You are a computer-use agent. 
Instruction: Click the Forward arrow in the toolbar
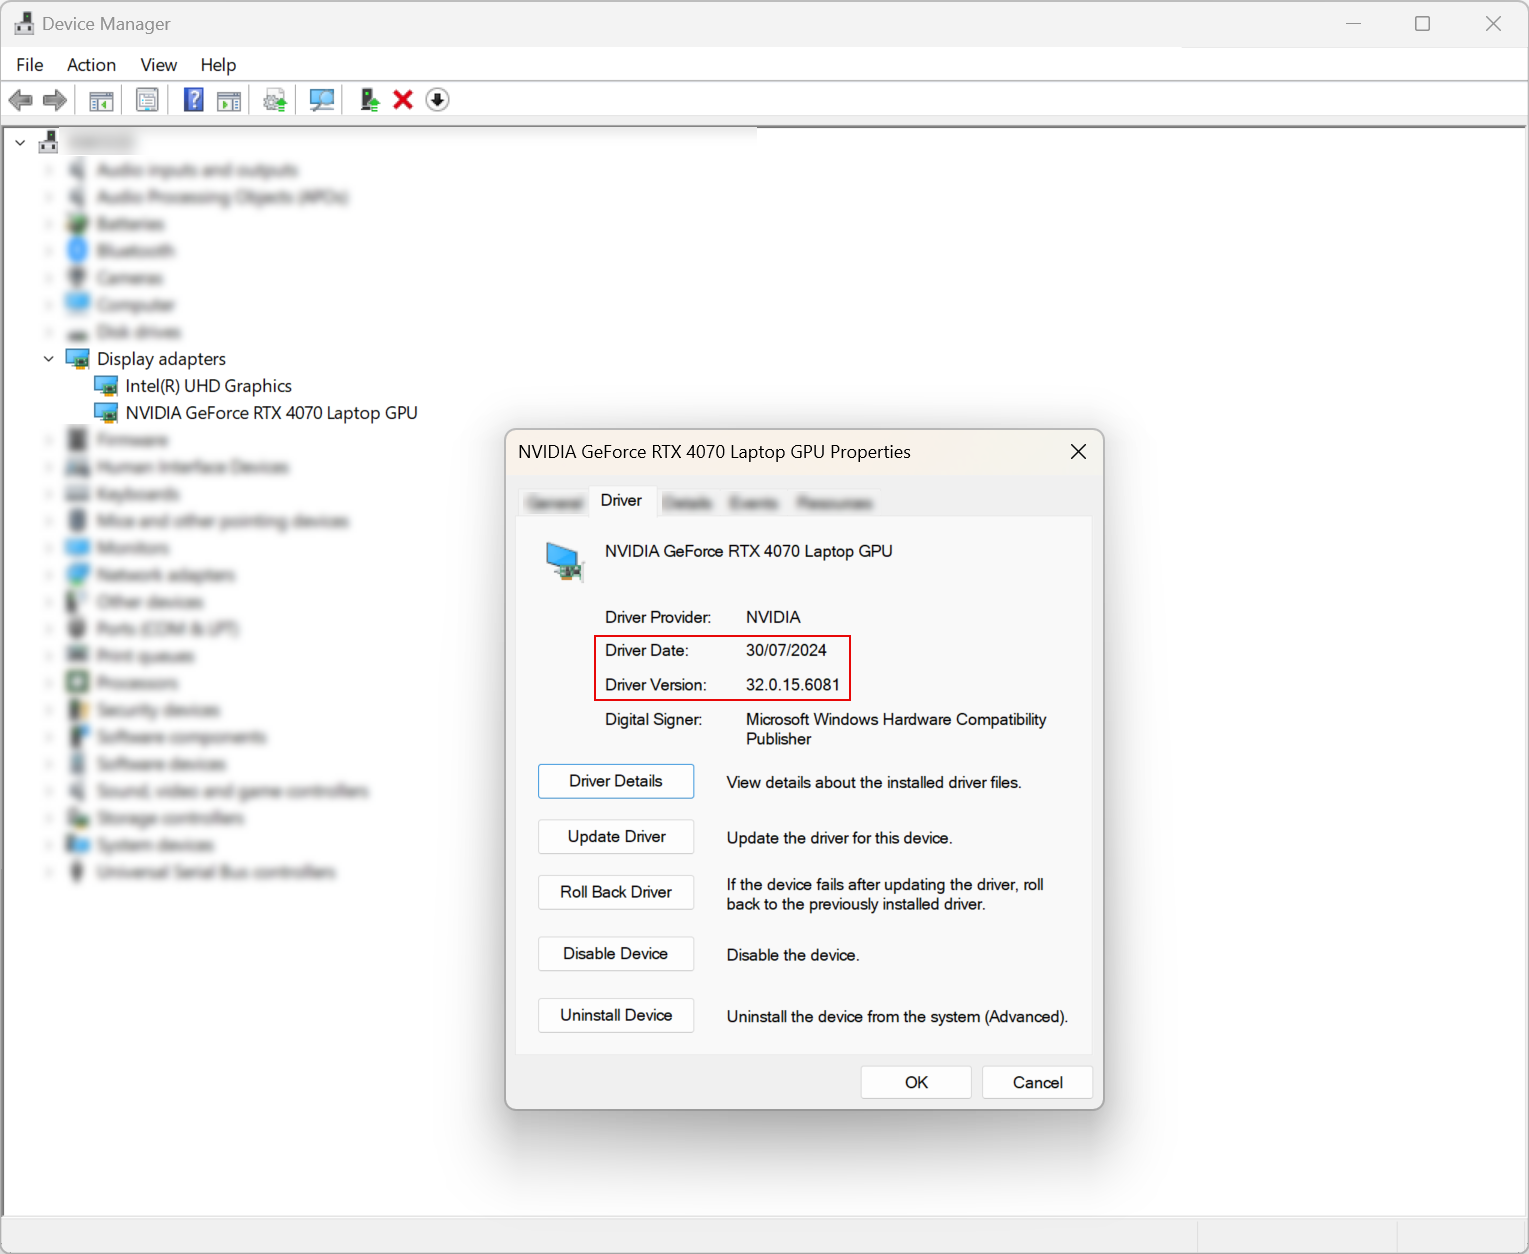pos(55,100)
